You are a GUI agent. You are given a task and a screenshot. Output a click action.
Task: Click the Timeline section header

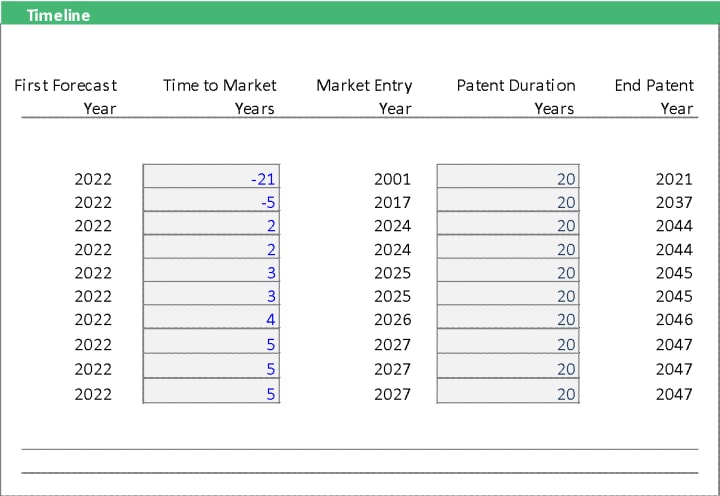(58, 15)
